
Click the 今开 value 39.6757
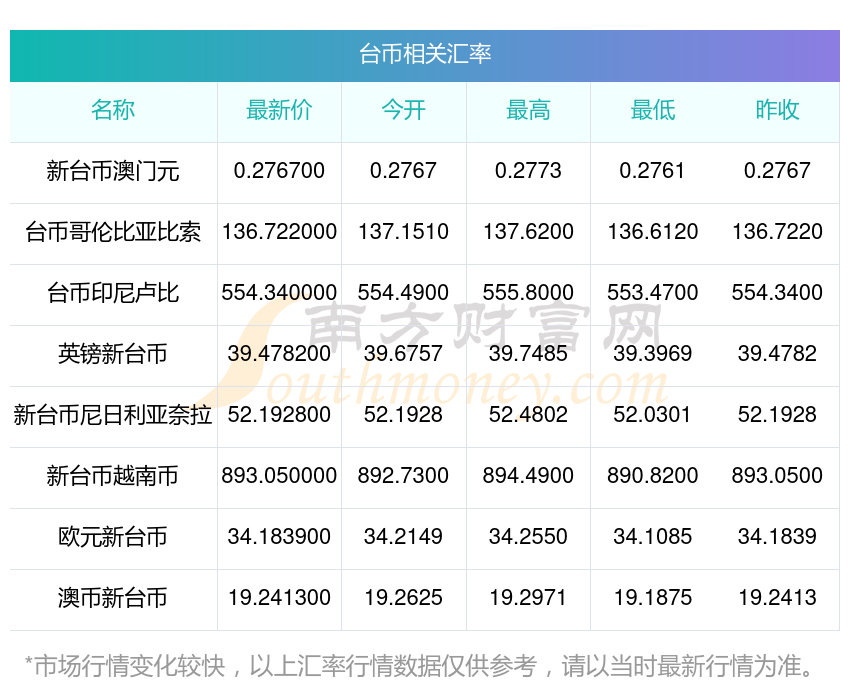pyautogui.click(x=403, y=354)
